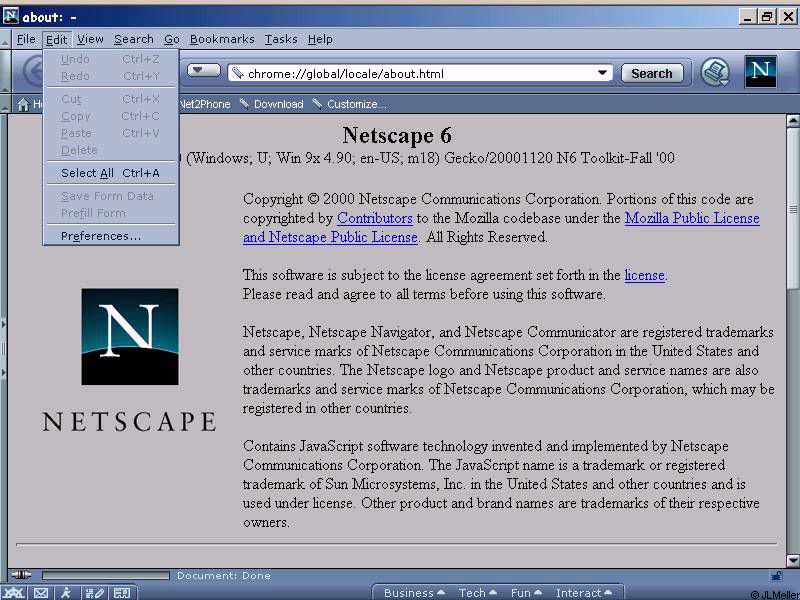The height and width of the screenshot is (600, 800).
Task: Expand the Fun menu in taskbar
Action: click(526, 593)
